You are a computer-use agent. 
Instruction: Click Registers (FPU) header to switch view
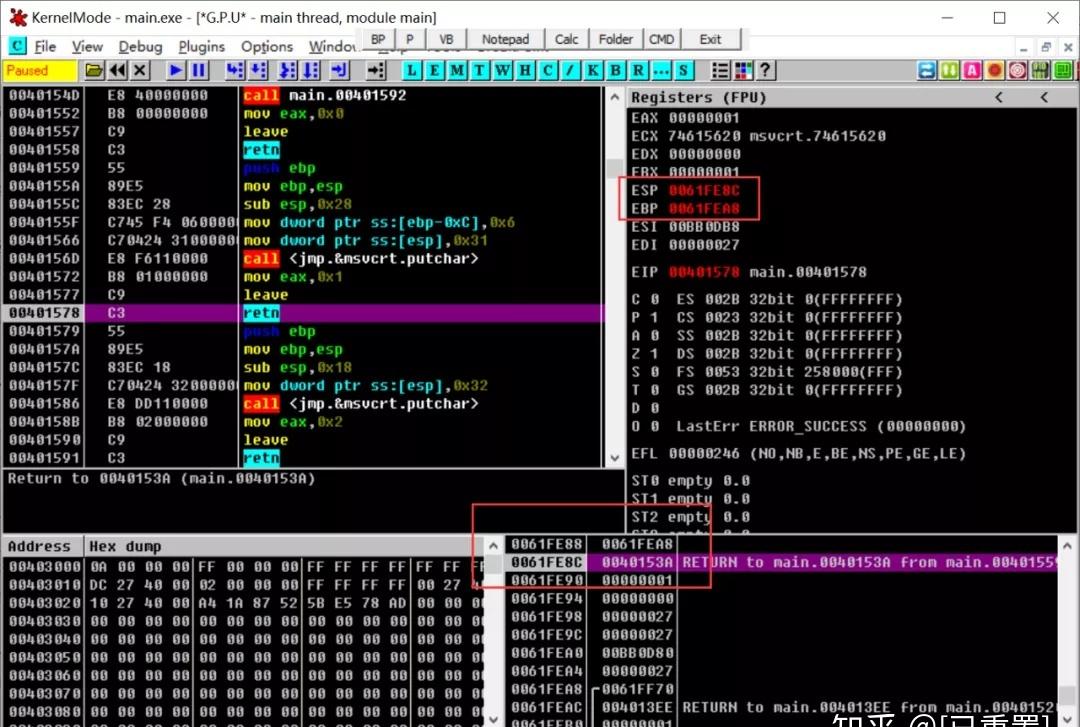pyautogui.click(x=698, y=97)
